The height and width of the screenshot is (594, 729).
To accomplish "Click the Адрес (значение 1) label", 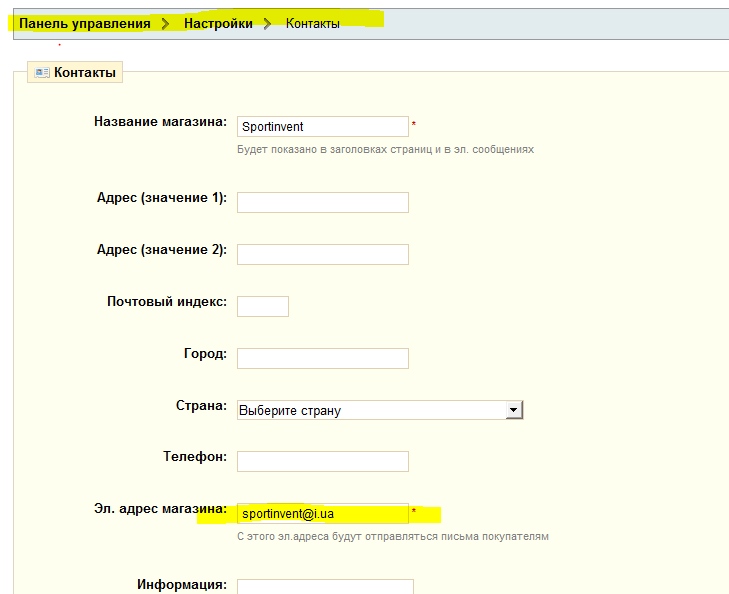I will pyautogui.click(x=162, y=198).
